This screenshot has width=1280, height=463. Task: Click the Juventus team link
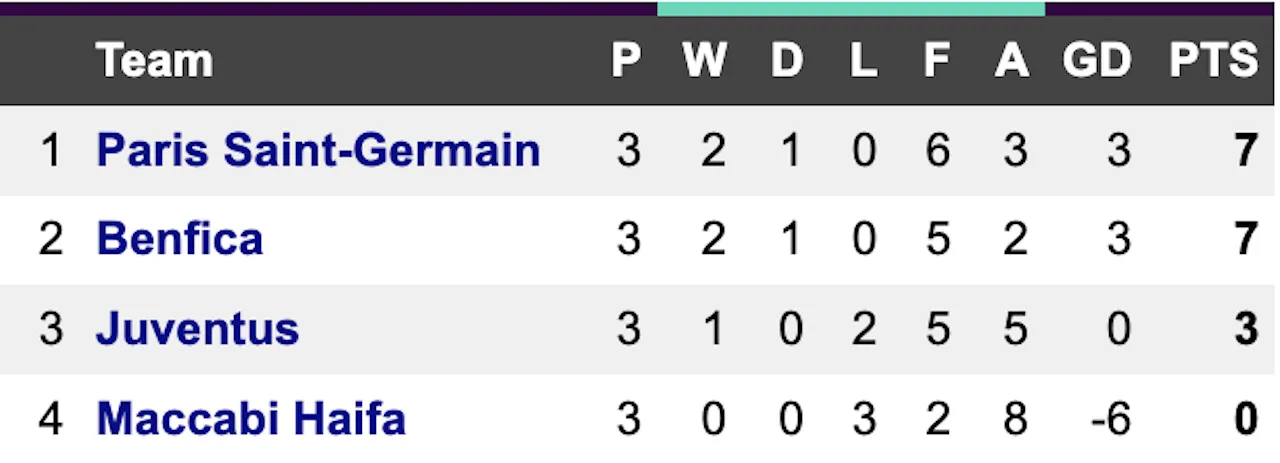[x=197, y=329]
